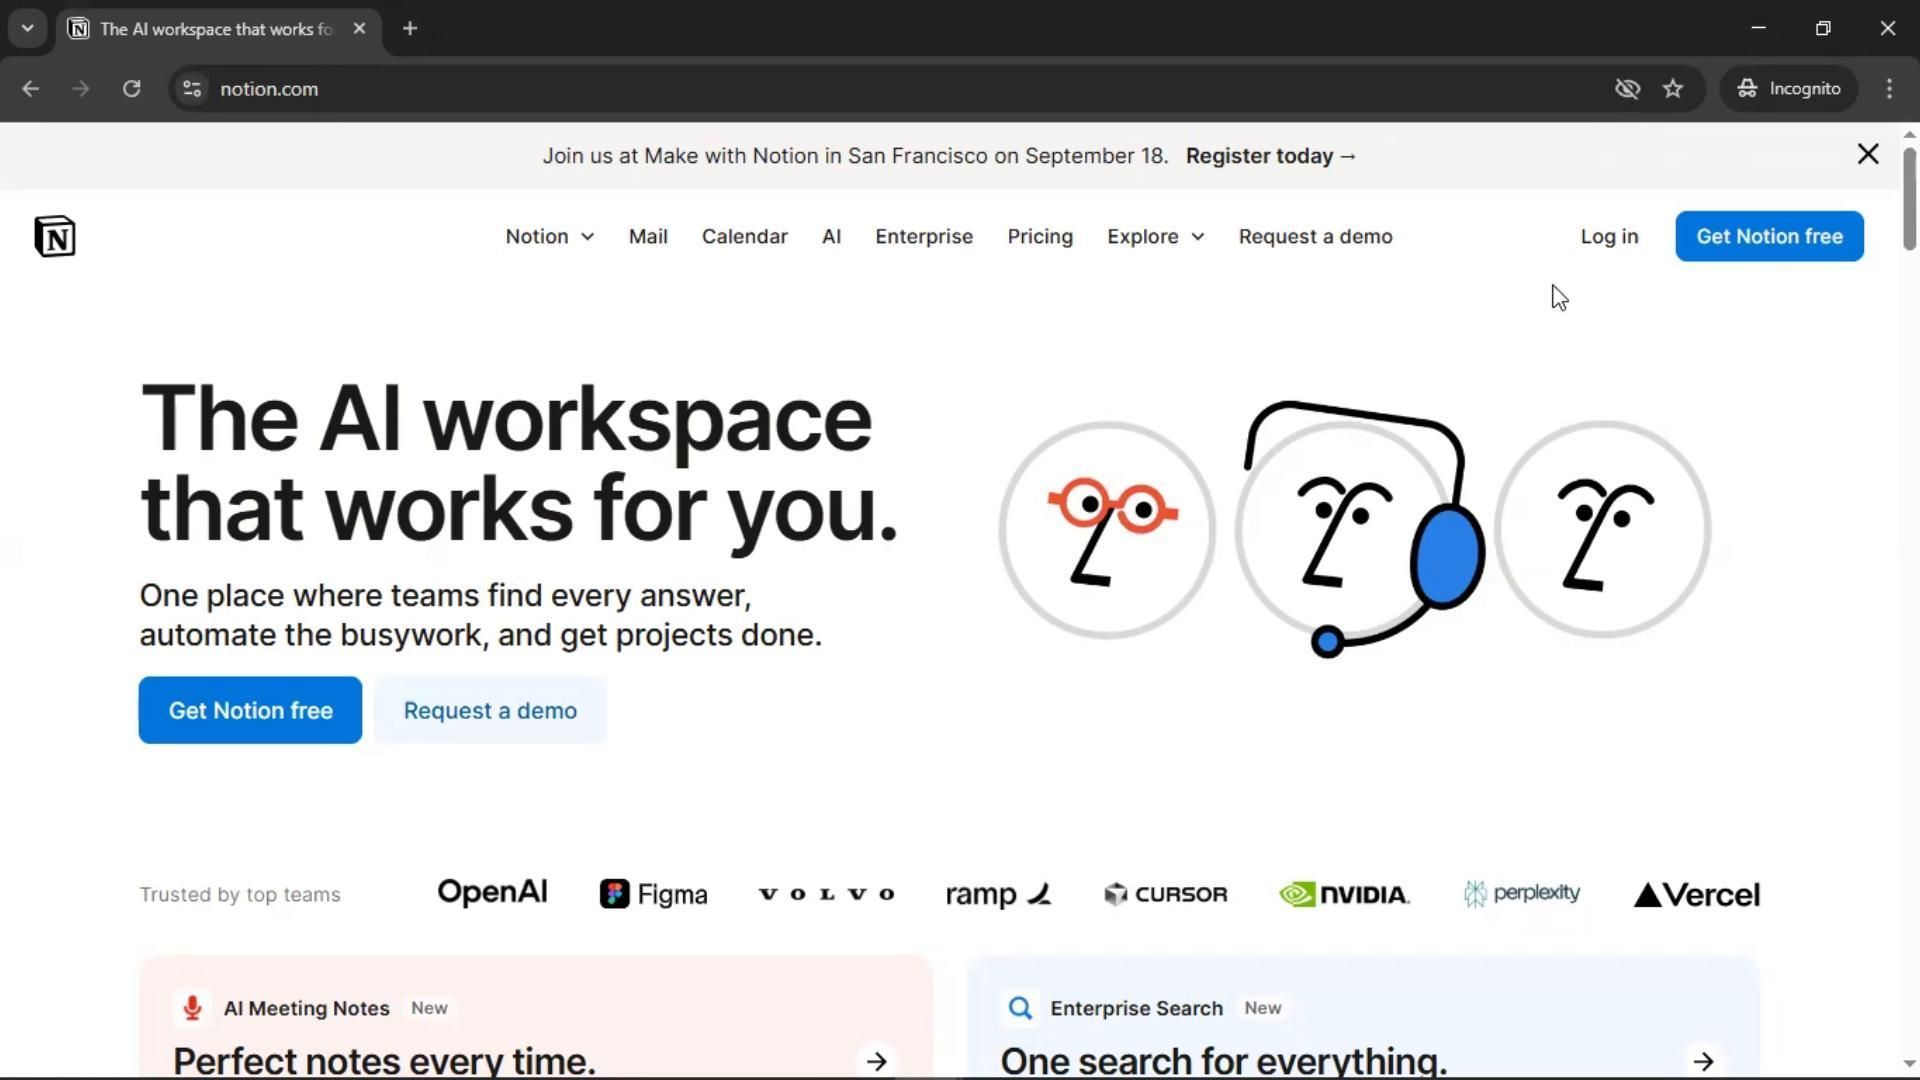Click the Notion logo icon
Image resolution: width=1920 pixels, height=1080 pixels.
[x=55, y=237]
